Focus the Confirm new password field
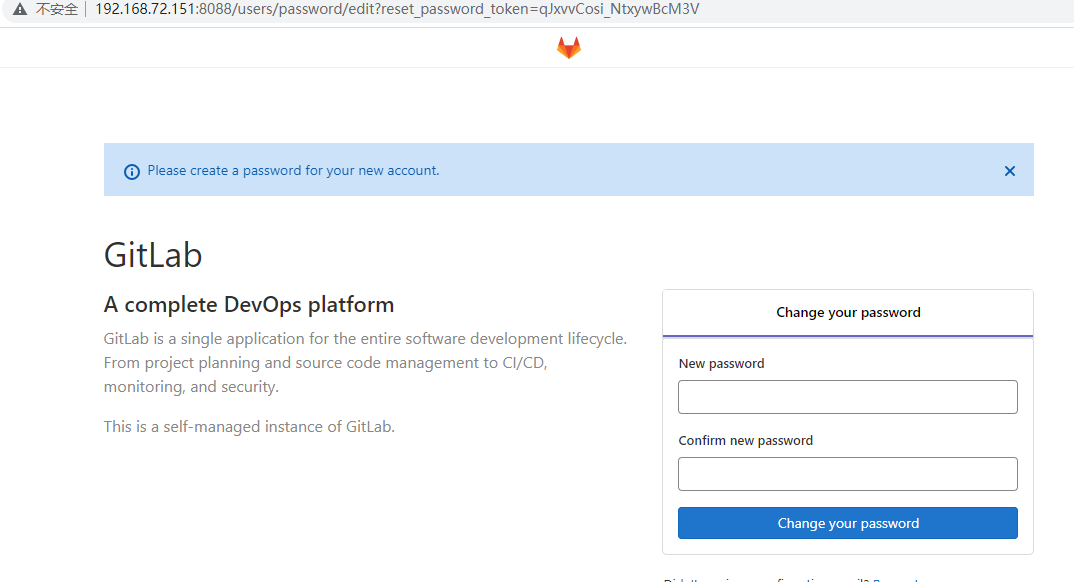1074x582 pixels. (847, 474)
